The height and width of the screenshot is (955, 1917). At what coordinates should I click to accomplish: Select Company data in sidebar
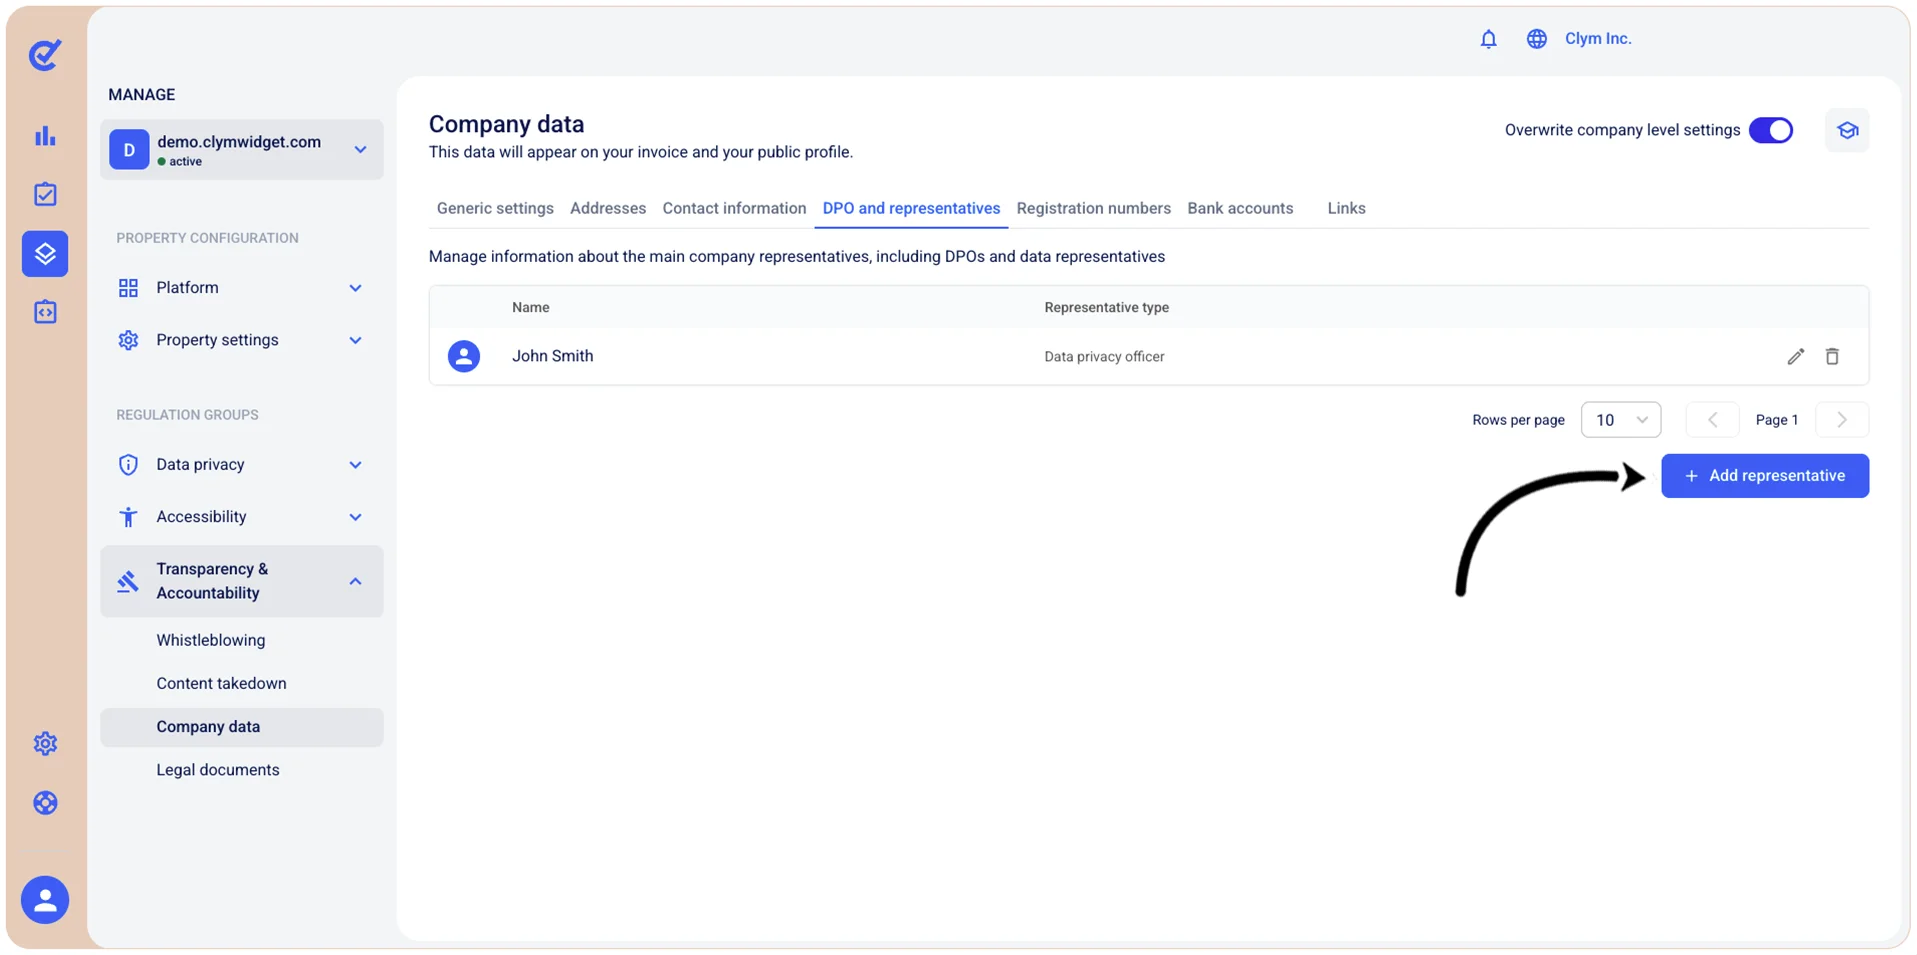(241, 727)
